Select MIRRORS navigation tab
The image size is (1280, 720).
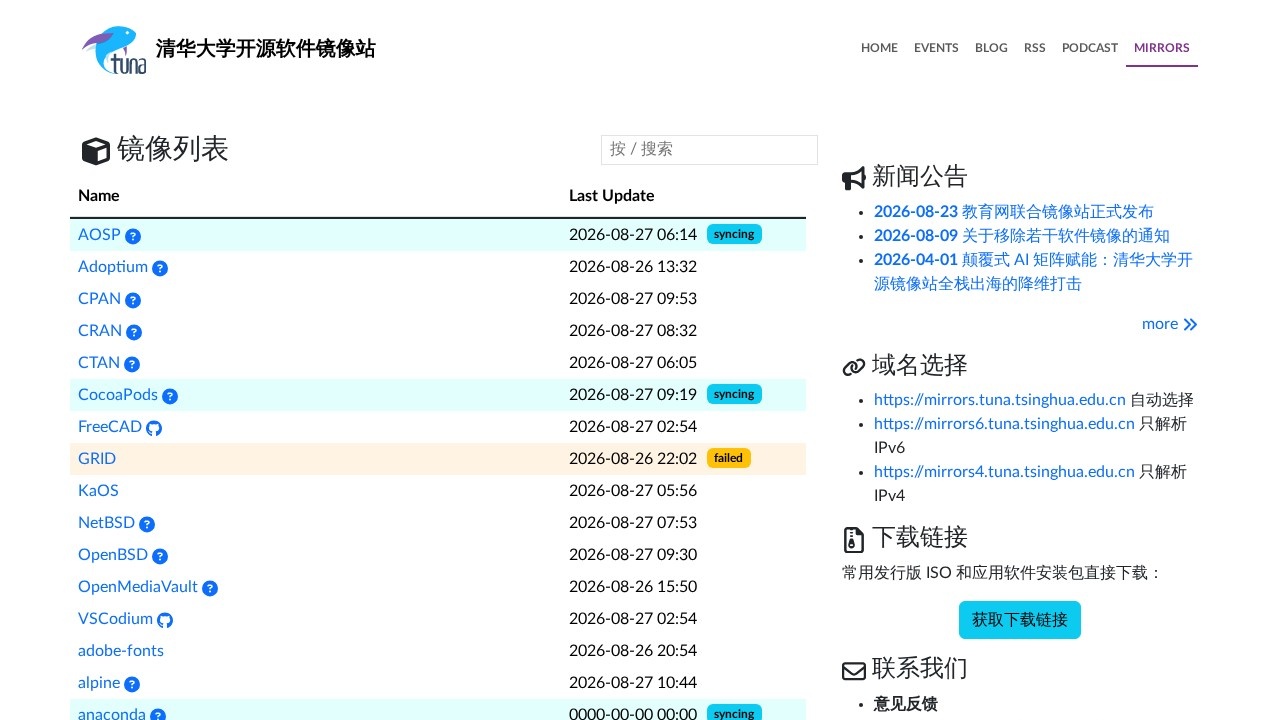point(1162,48)
